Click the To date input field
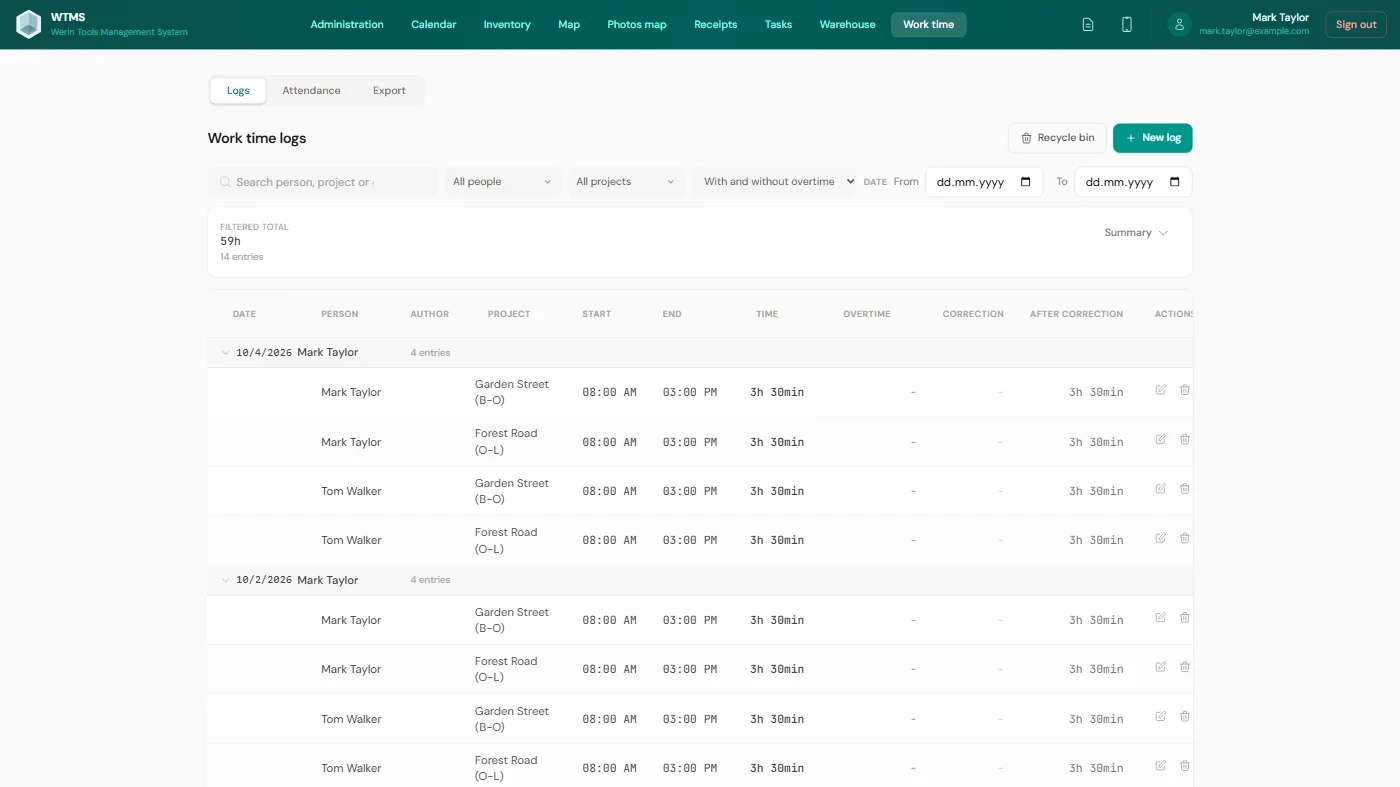 (1133, 182)
